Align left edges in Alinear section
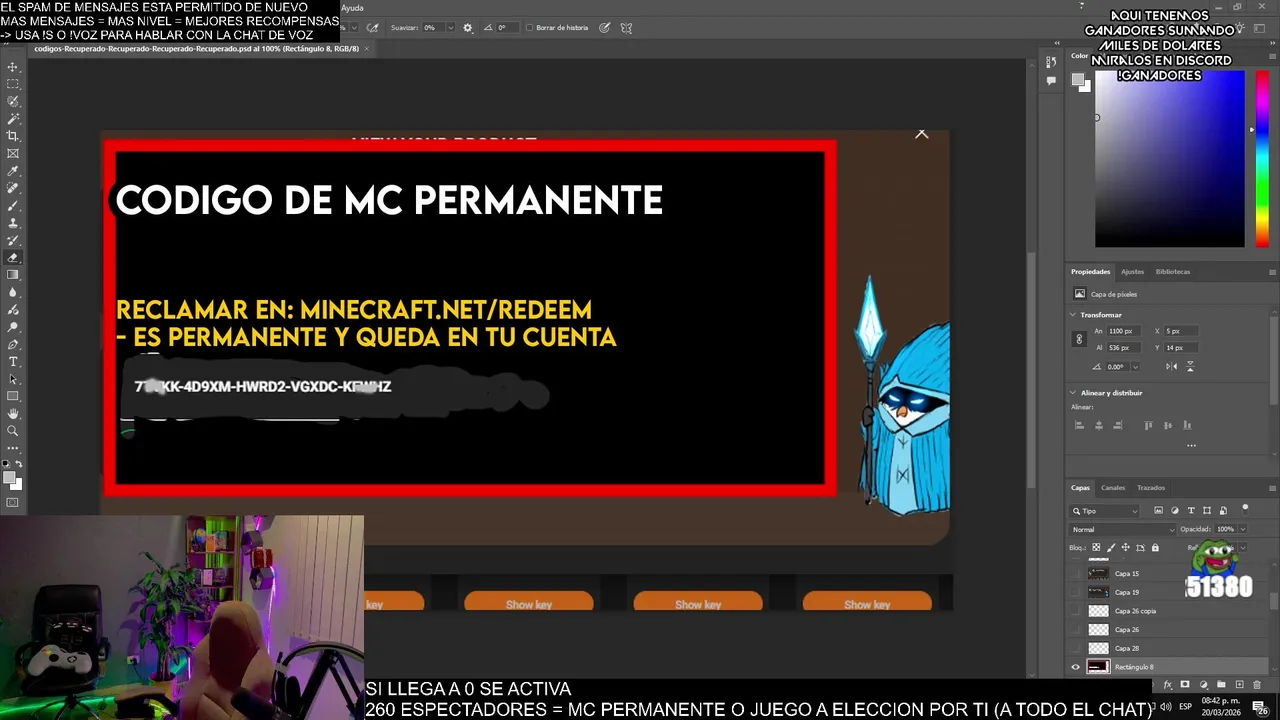Screen dimensions: 1280x720 coord(1079,425)
